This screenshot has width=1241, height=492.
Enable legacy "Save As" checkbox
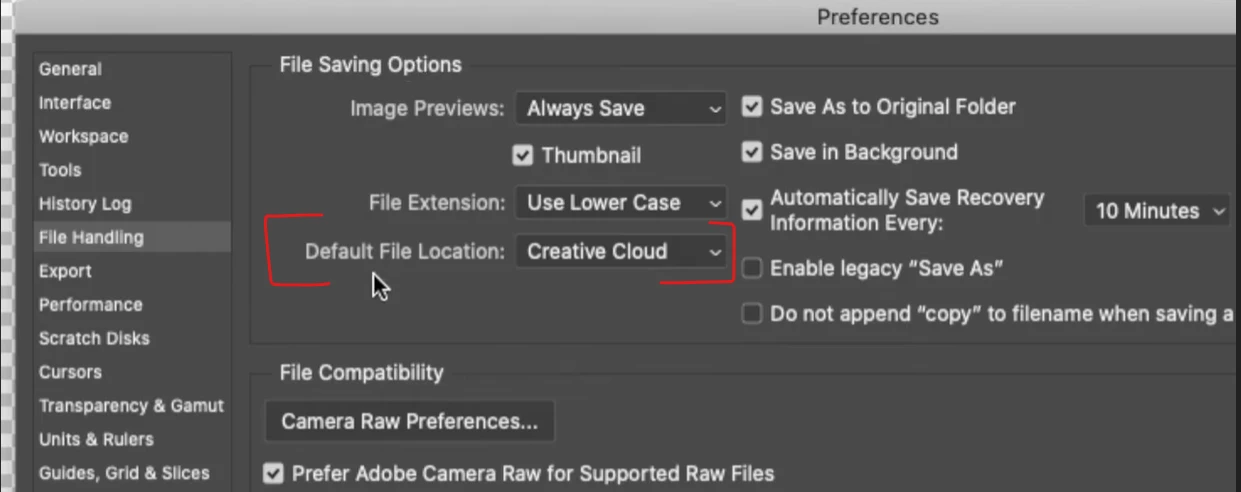(752, 268)
